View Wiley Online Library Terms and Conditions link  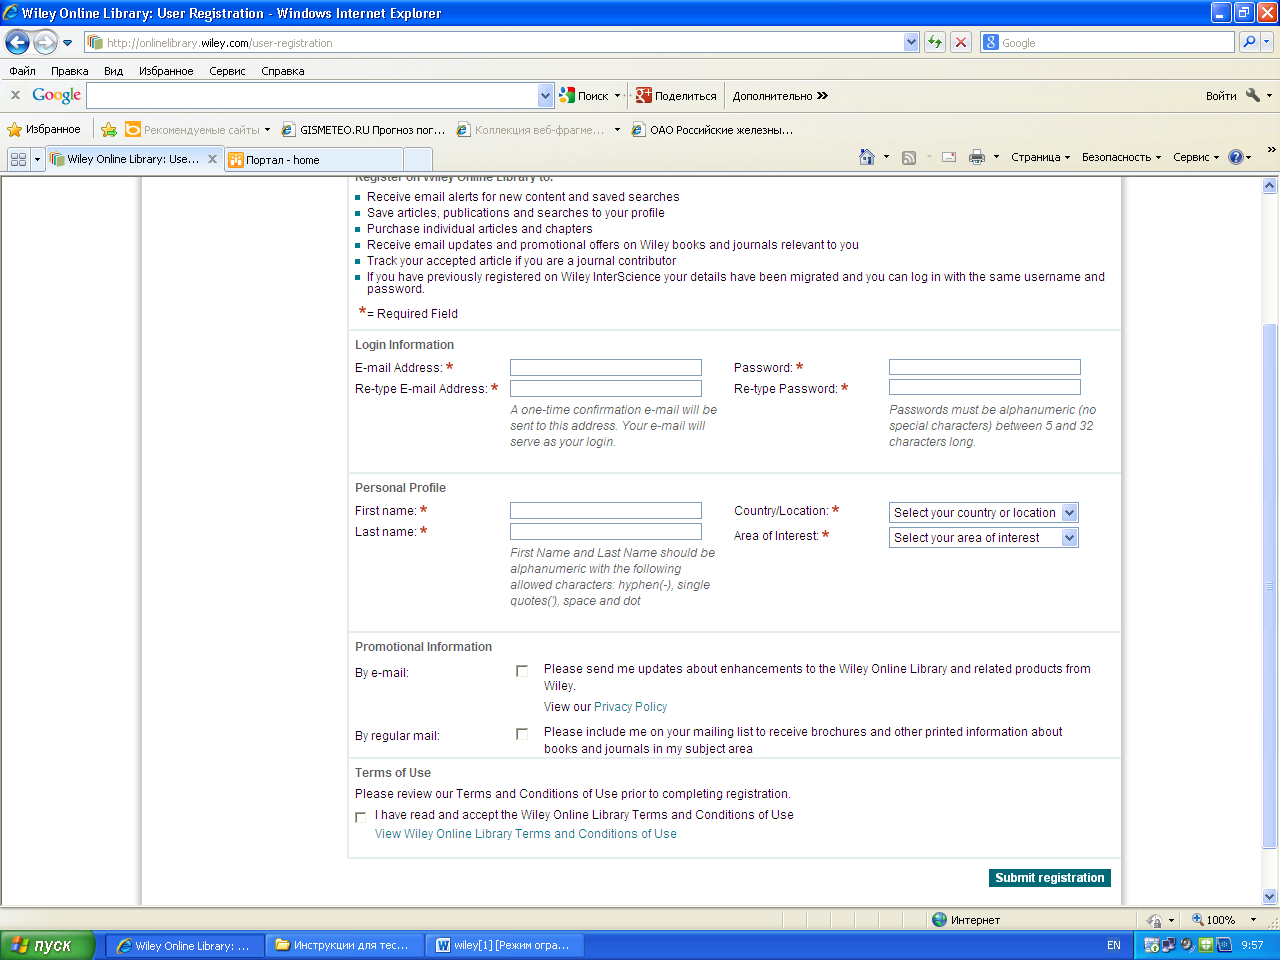pos(526,834)
